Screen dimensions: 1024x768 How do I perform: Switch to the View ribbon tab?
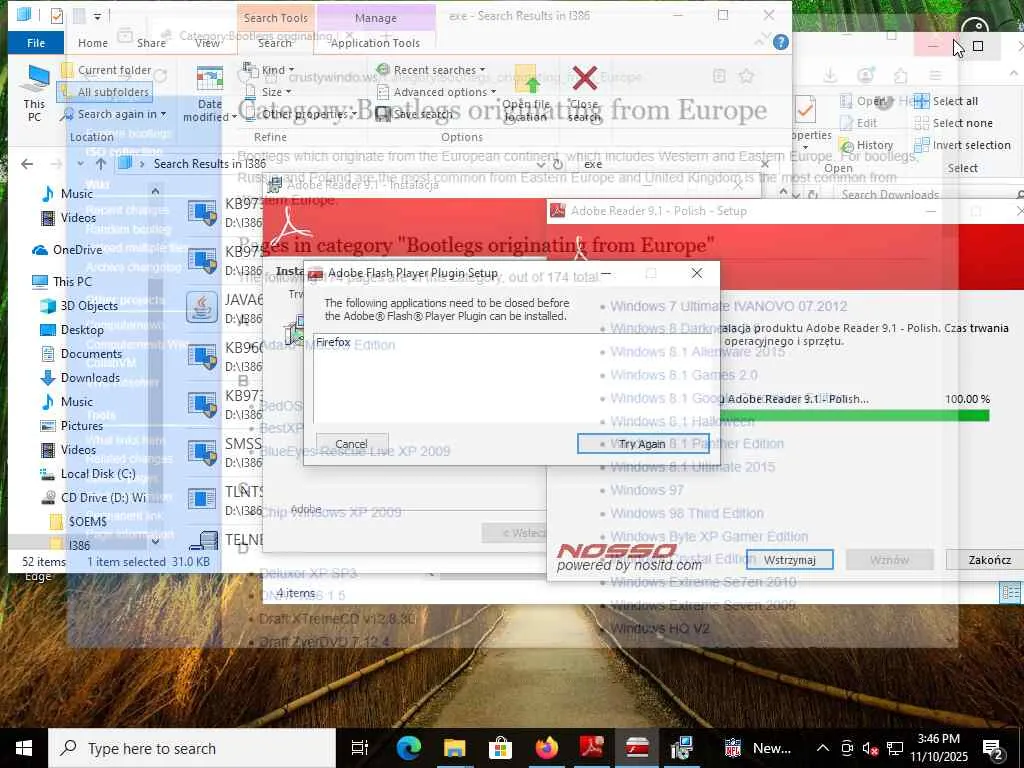click(x=208, y=43)
